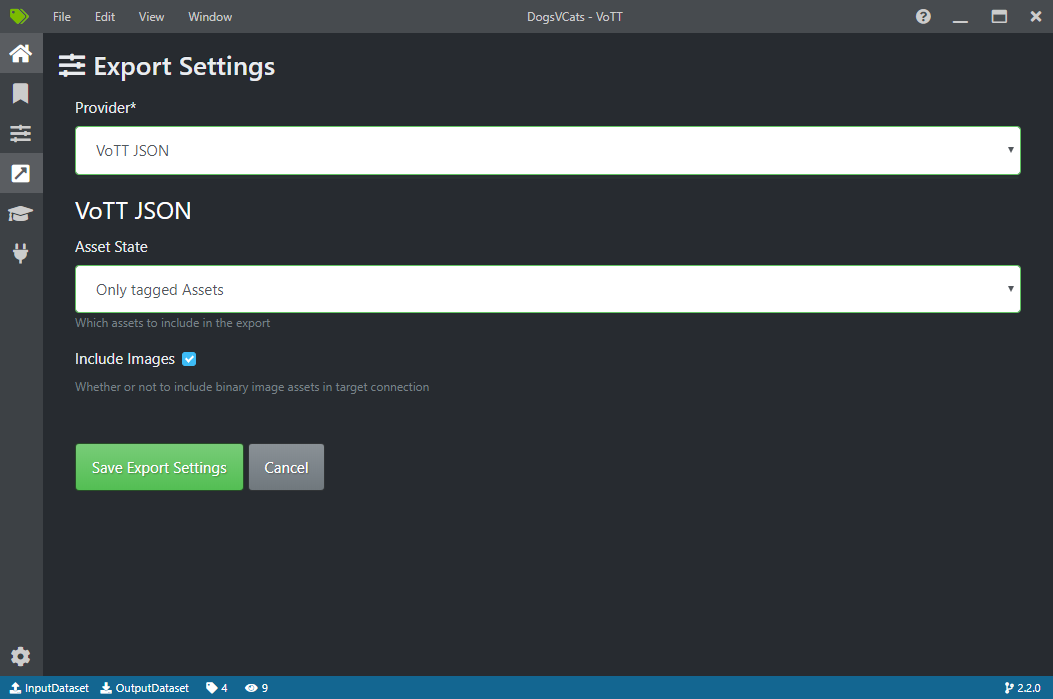Open the help question mark icon
The image size is (1053, 699).
coord(923,16)
